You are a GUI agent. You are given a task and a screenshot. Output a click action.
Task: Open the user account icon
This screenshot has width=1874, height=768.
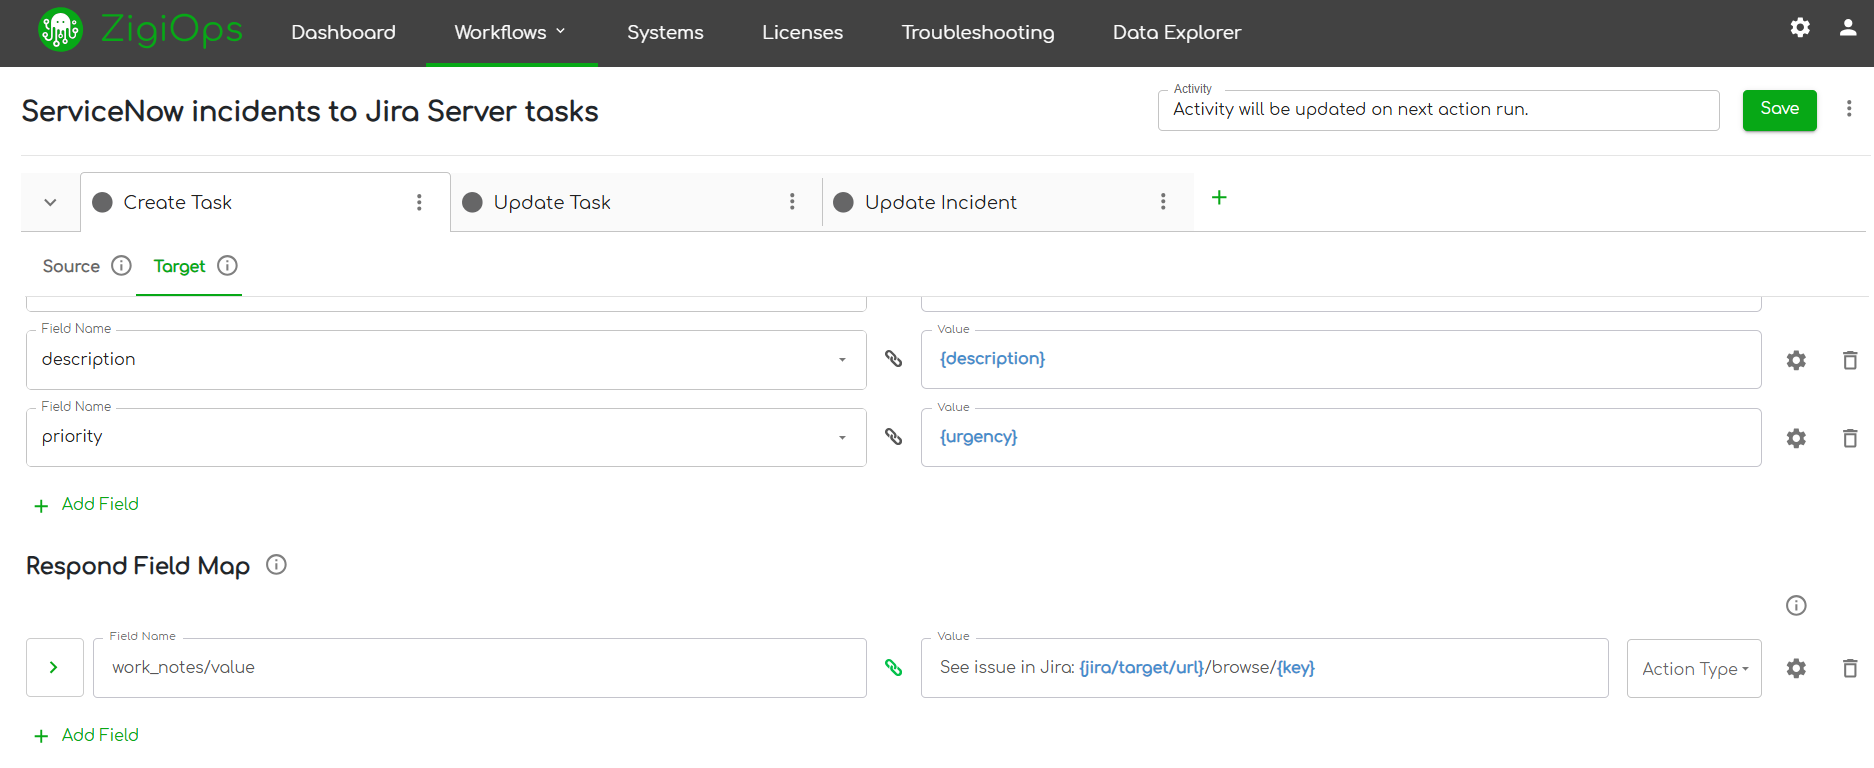click(1848, 28)
